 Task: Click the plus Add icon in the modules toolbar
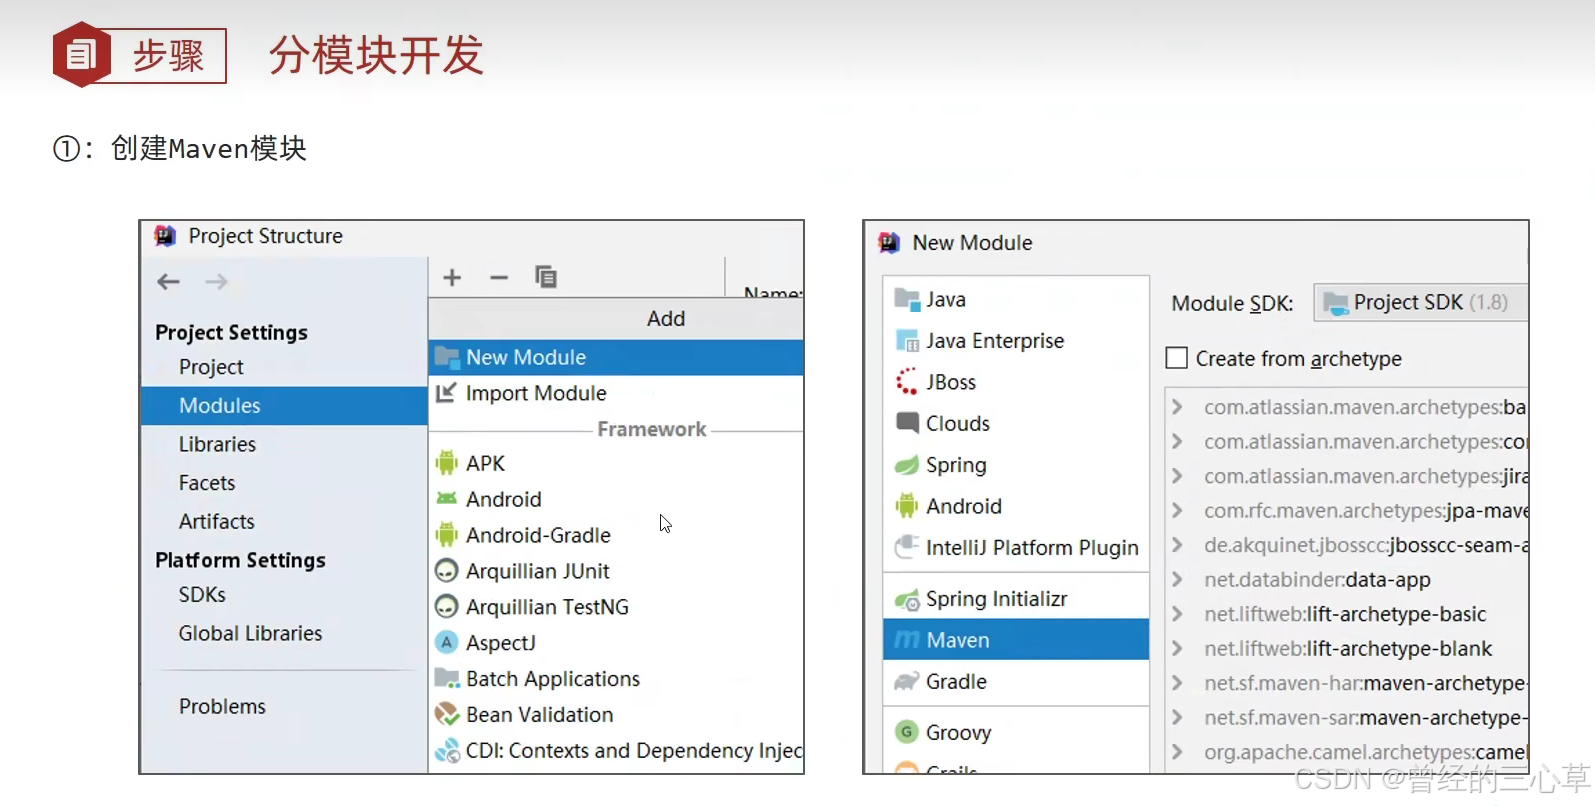[x=452, y=277]
